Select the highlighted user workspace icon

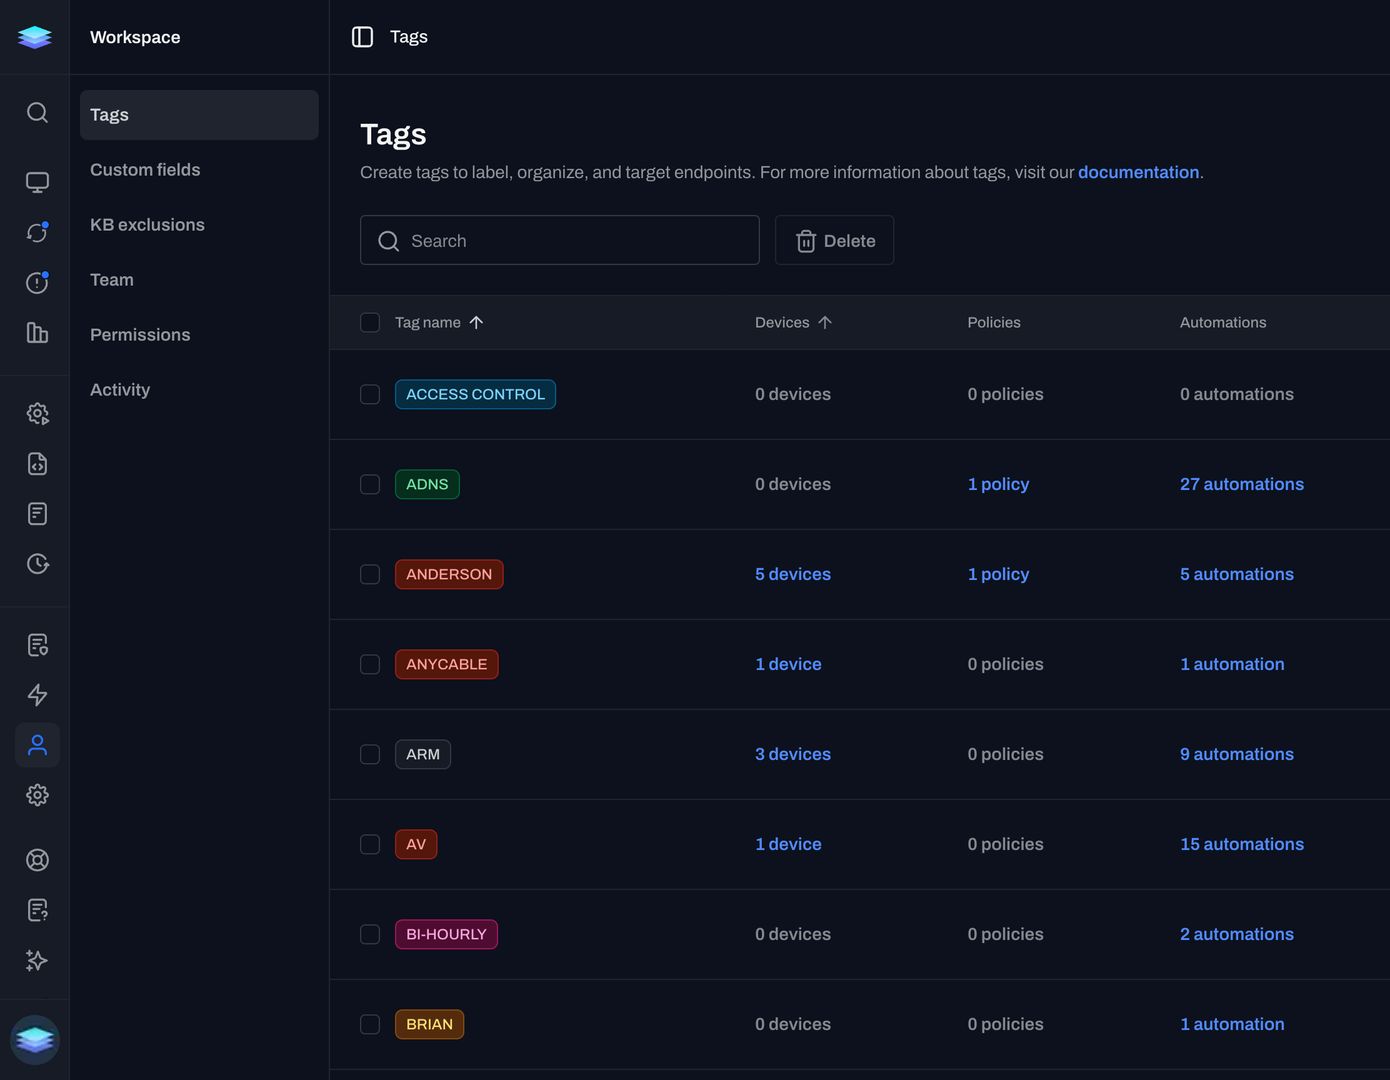(37, 745)
